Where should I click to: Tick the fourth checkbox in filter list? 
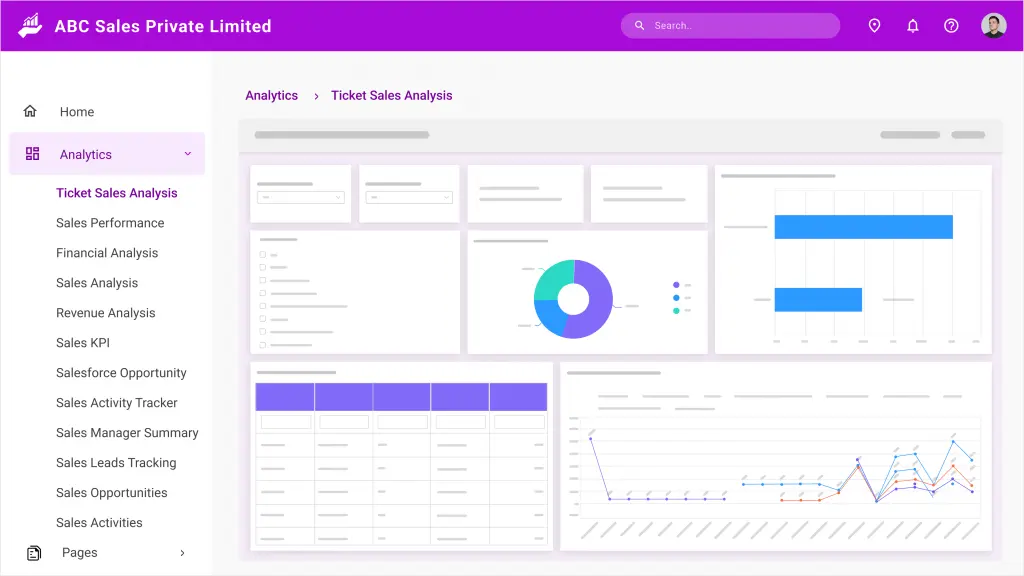[x=263, y=293]
